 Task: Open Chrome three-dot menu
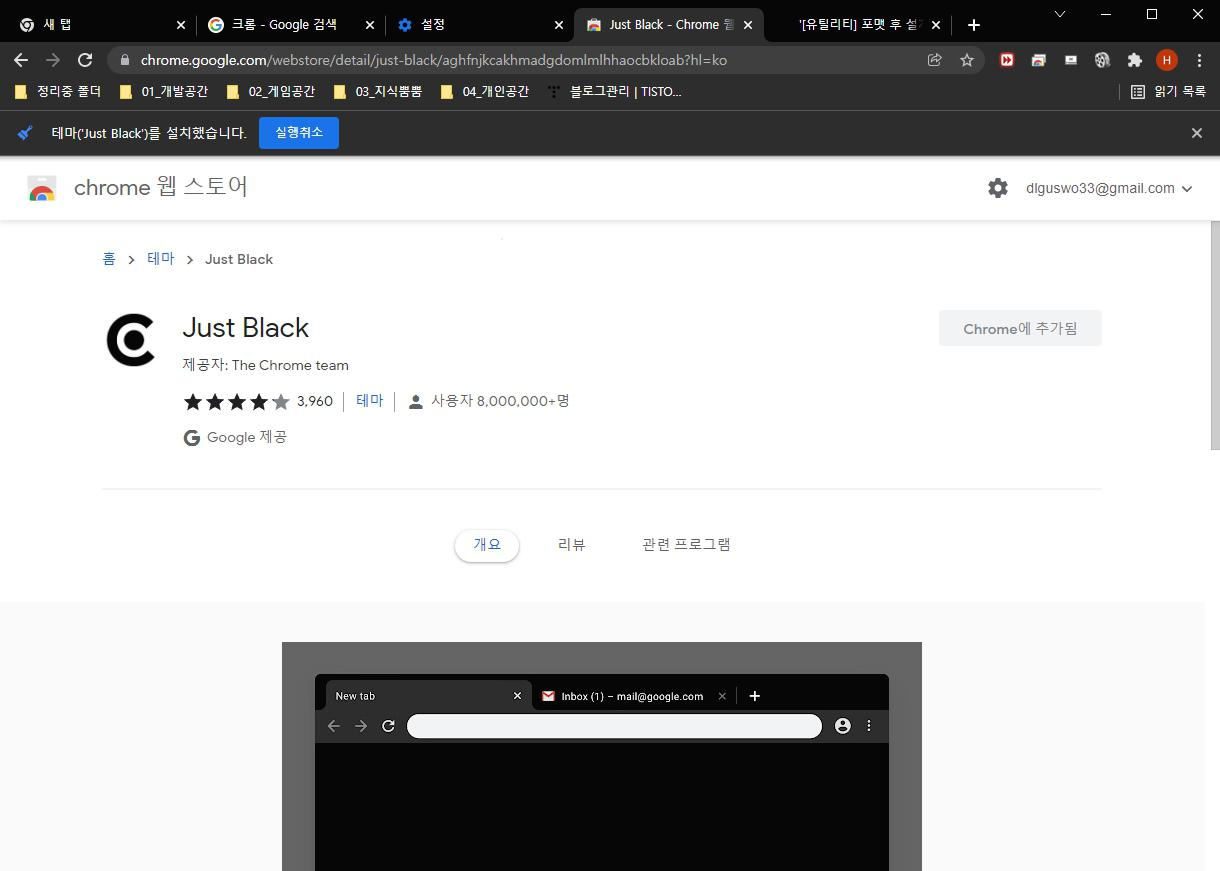point(1199,60)
